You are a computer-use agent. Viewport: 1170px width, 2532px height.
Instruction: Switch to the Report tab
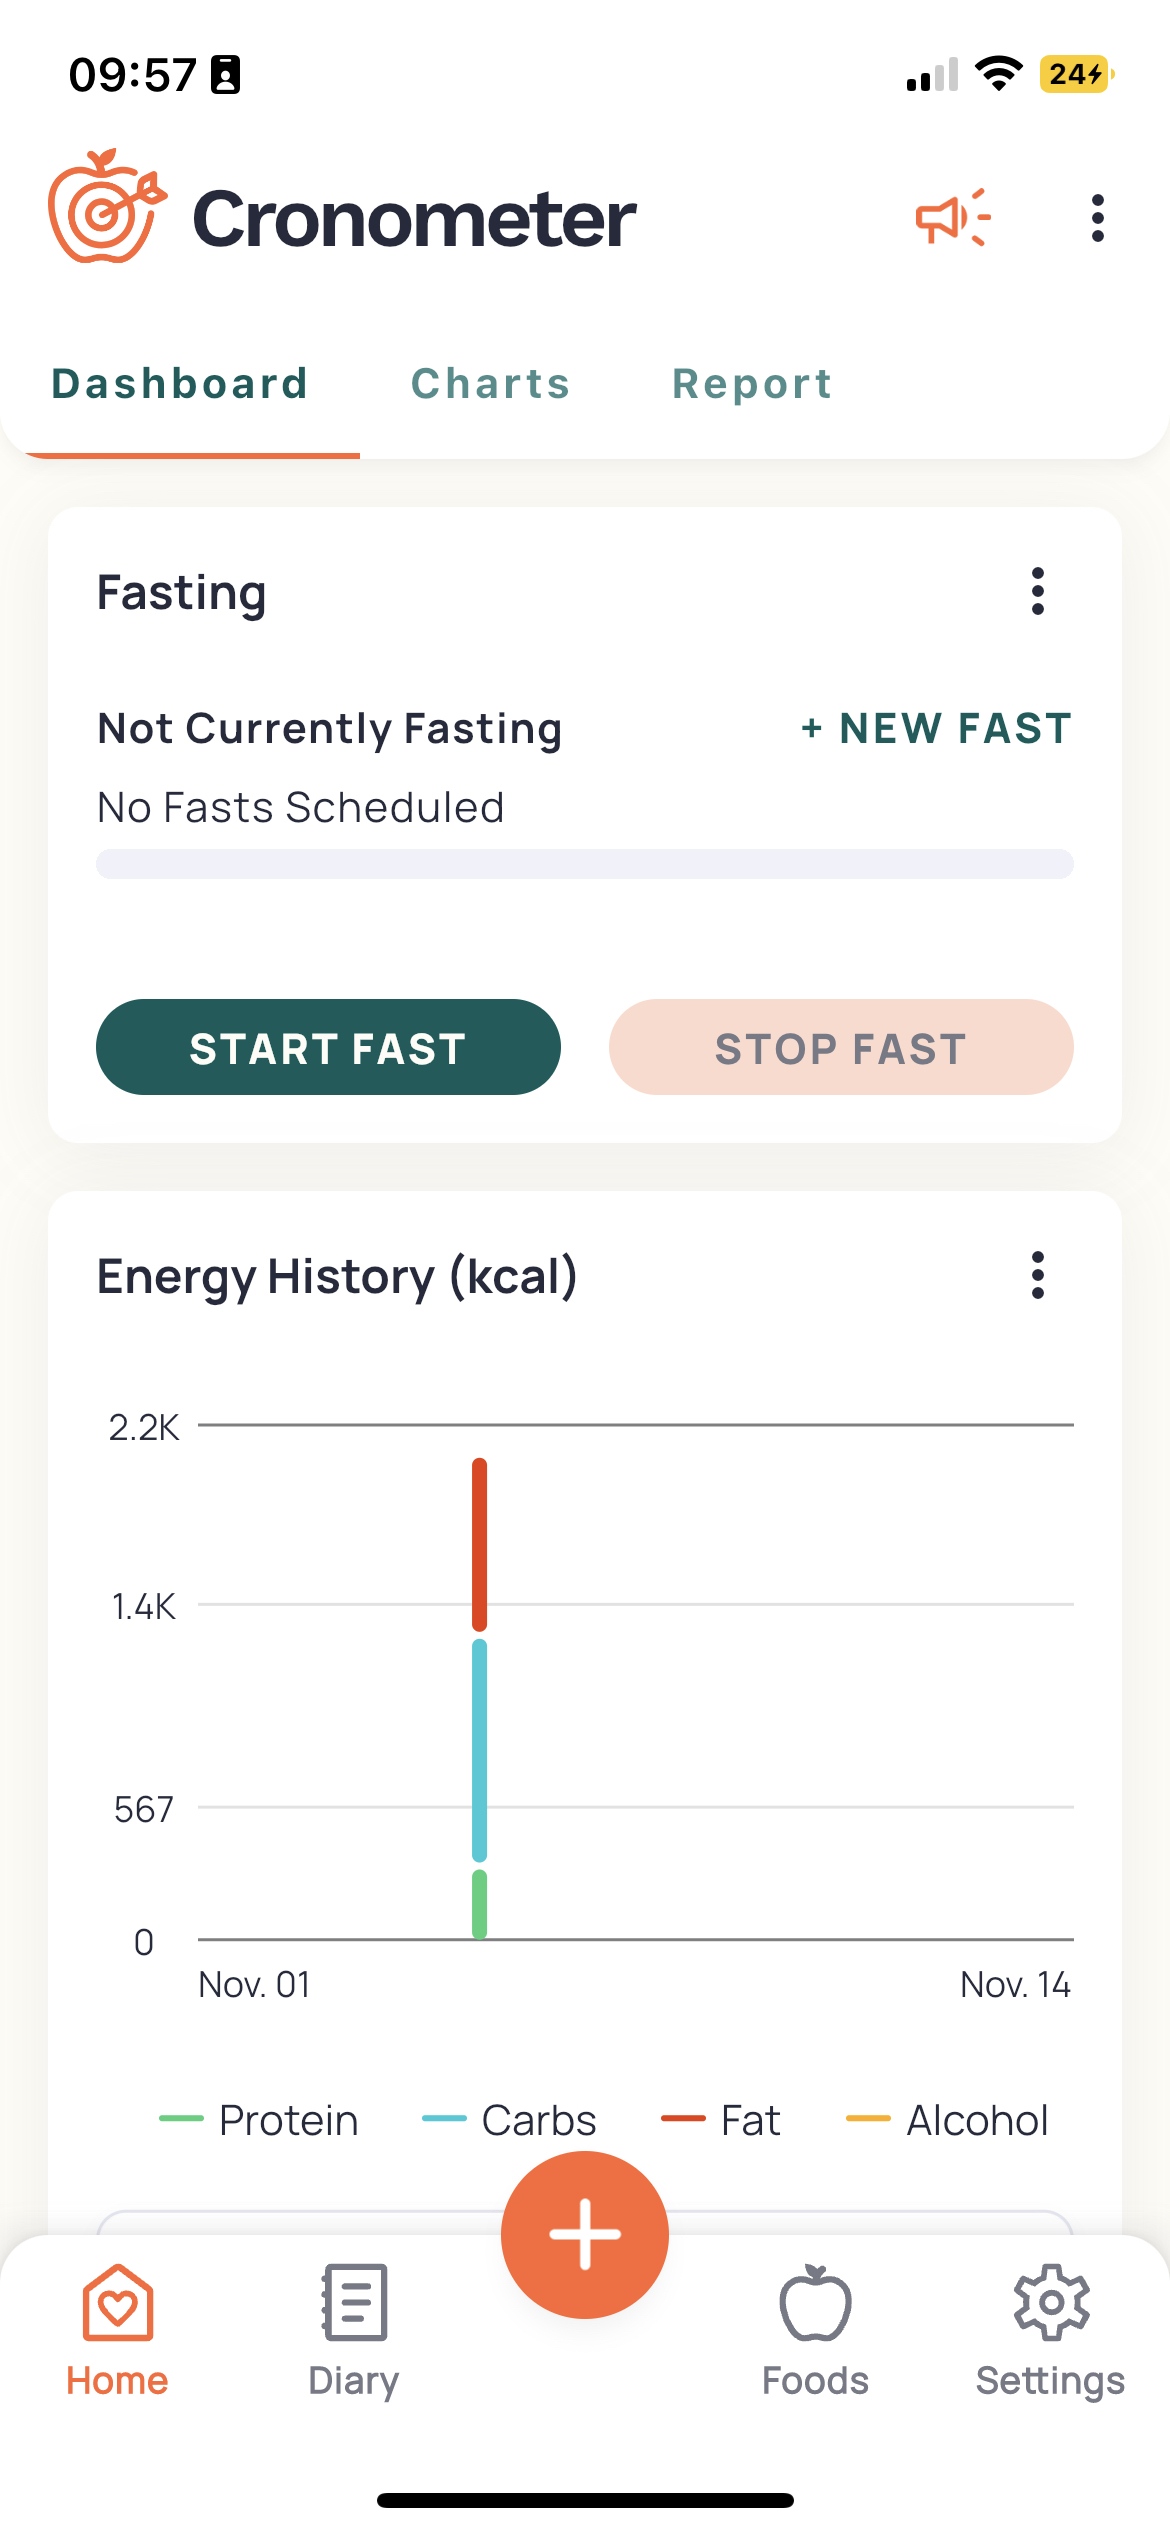point(752,384)
